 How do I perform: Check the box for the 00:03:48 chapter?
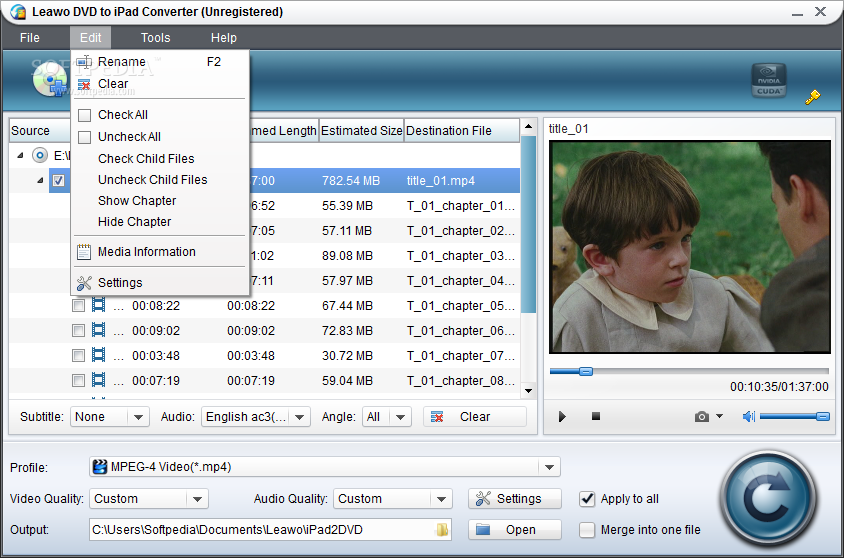[x=79, y=356]
